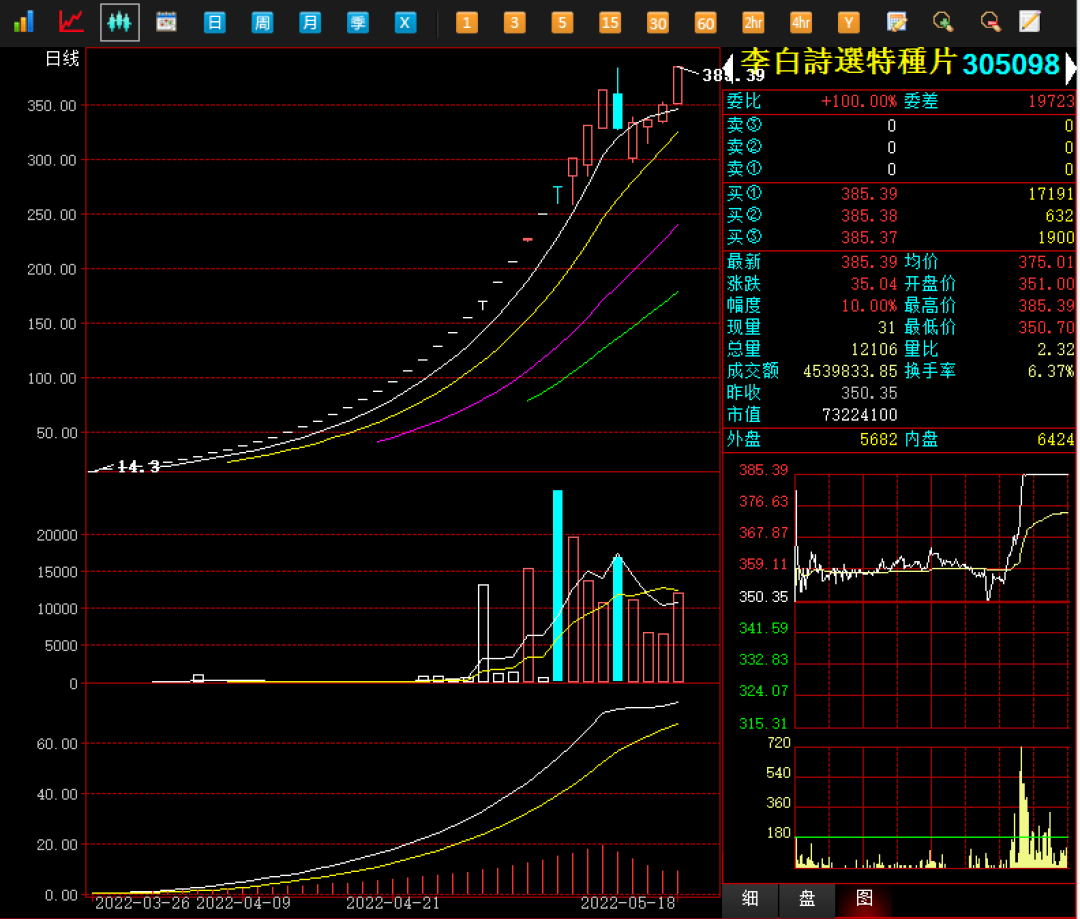Zoom out the chart with magnifier minus

(x=990, y=22)
